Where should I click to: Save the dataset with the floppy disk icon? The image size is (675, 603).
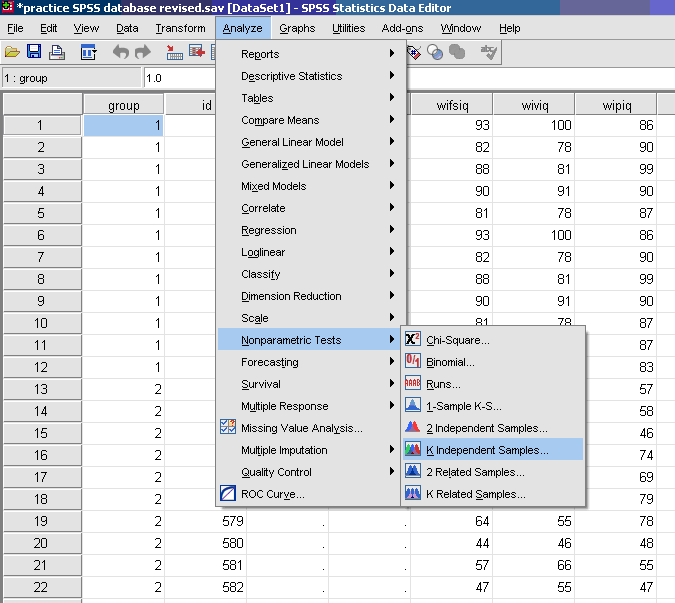[x=34, y=52]
